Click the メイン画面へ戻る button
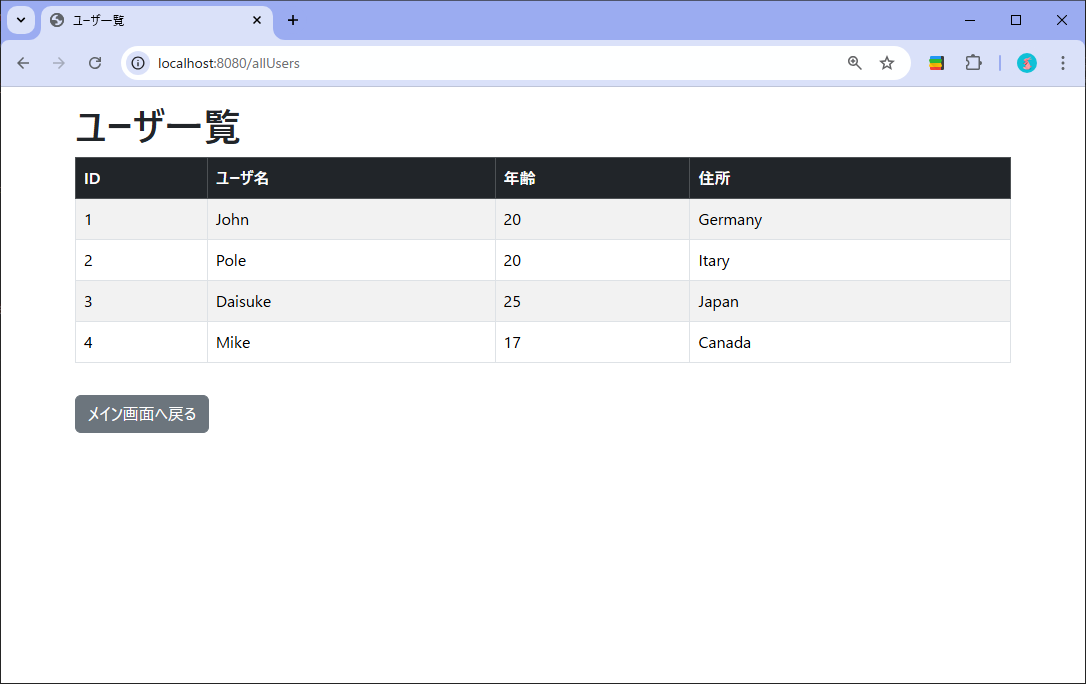The width and height of the screenshot is (1086, 684). point(141,413)
